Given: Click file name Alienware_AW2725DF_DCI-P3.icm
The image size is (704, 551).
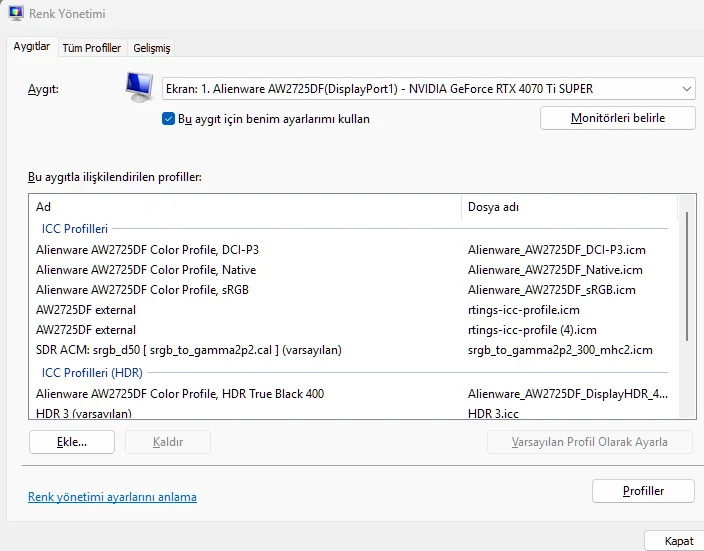Looking at the screenshot, I should tap(557, 250).
